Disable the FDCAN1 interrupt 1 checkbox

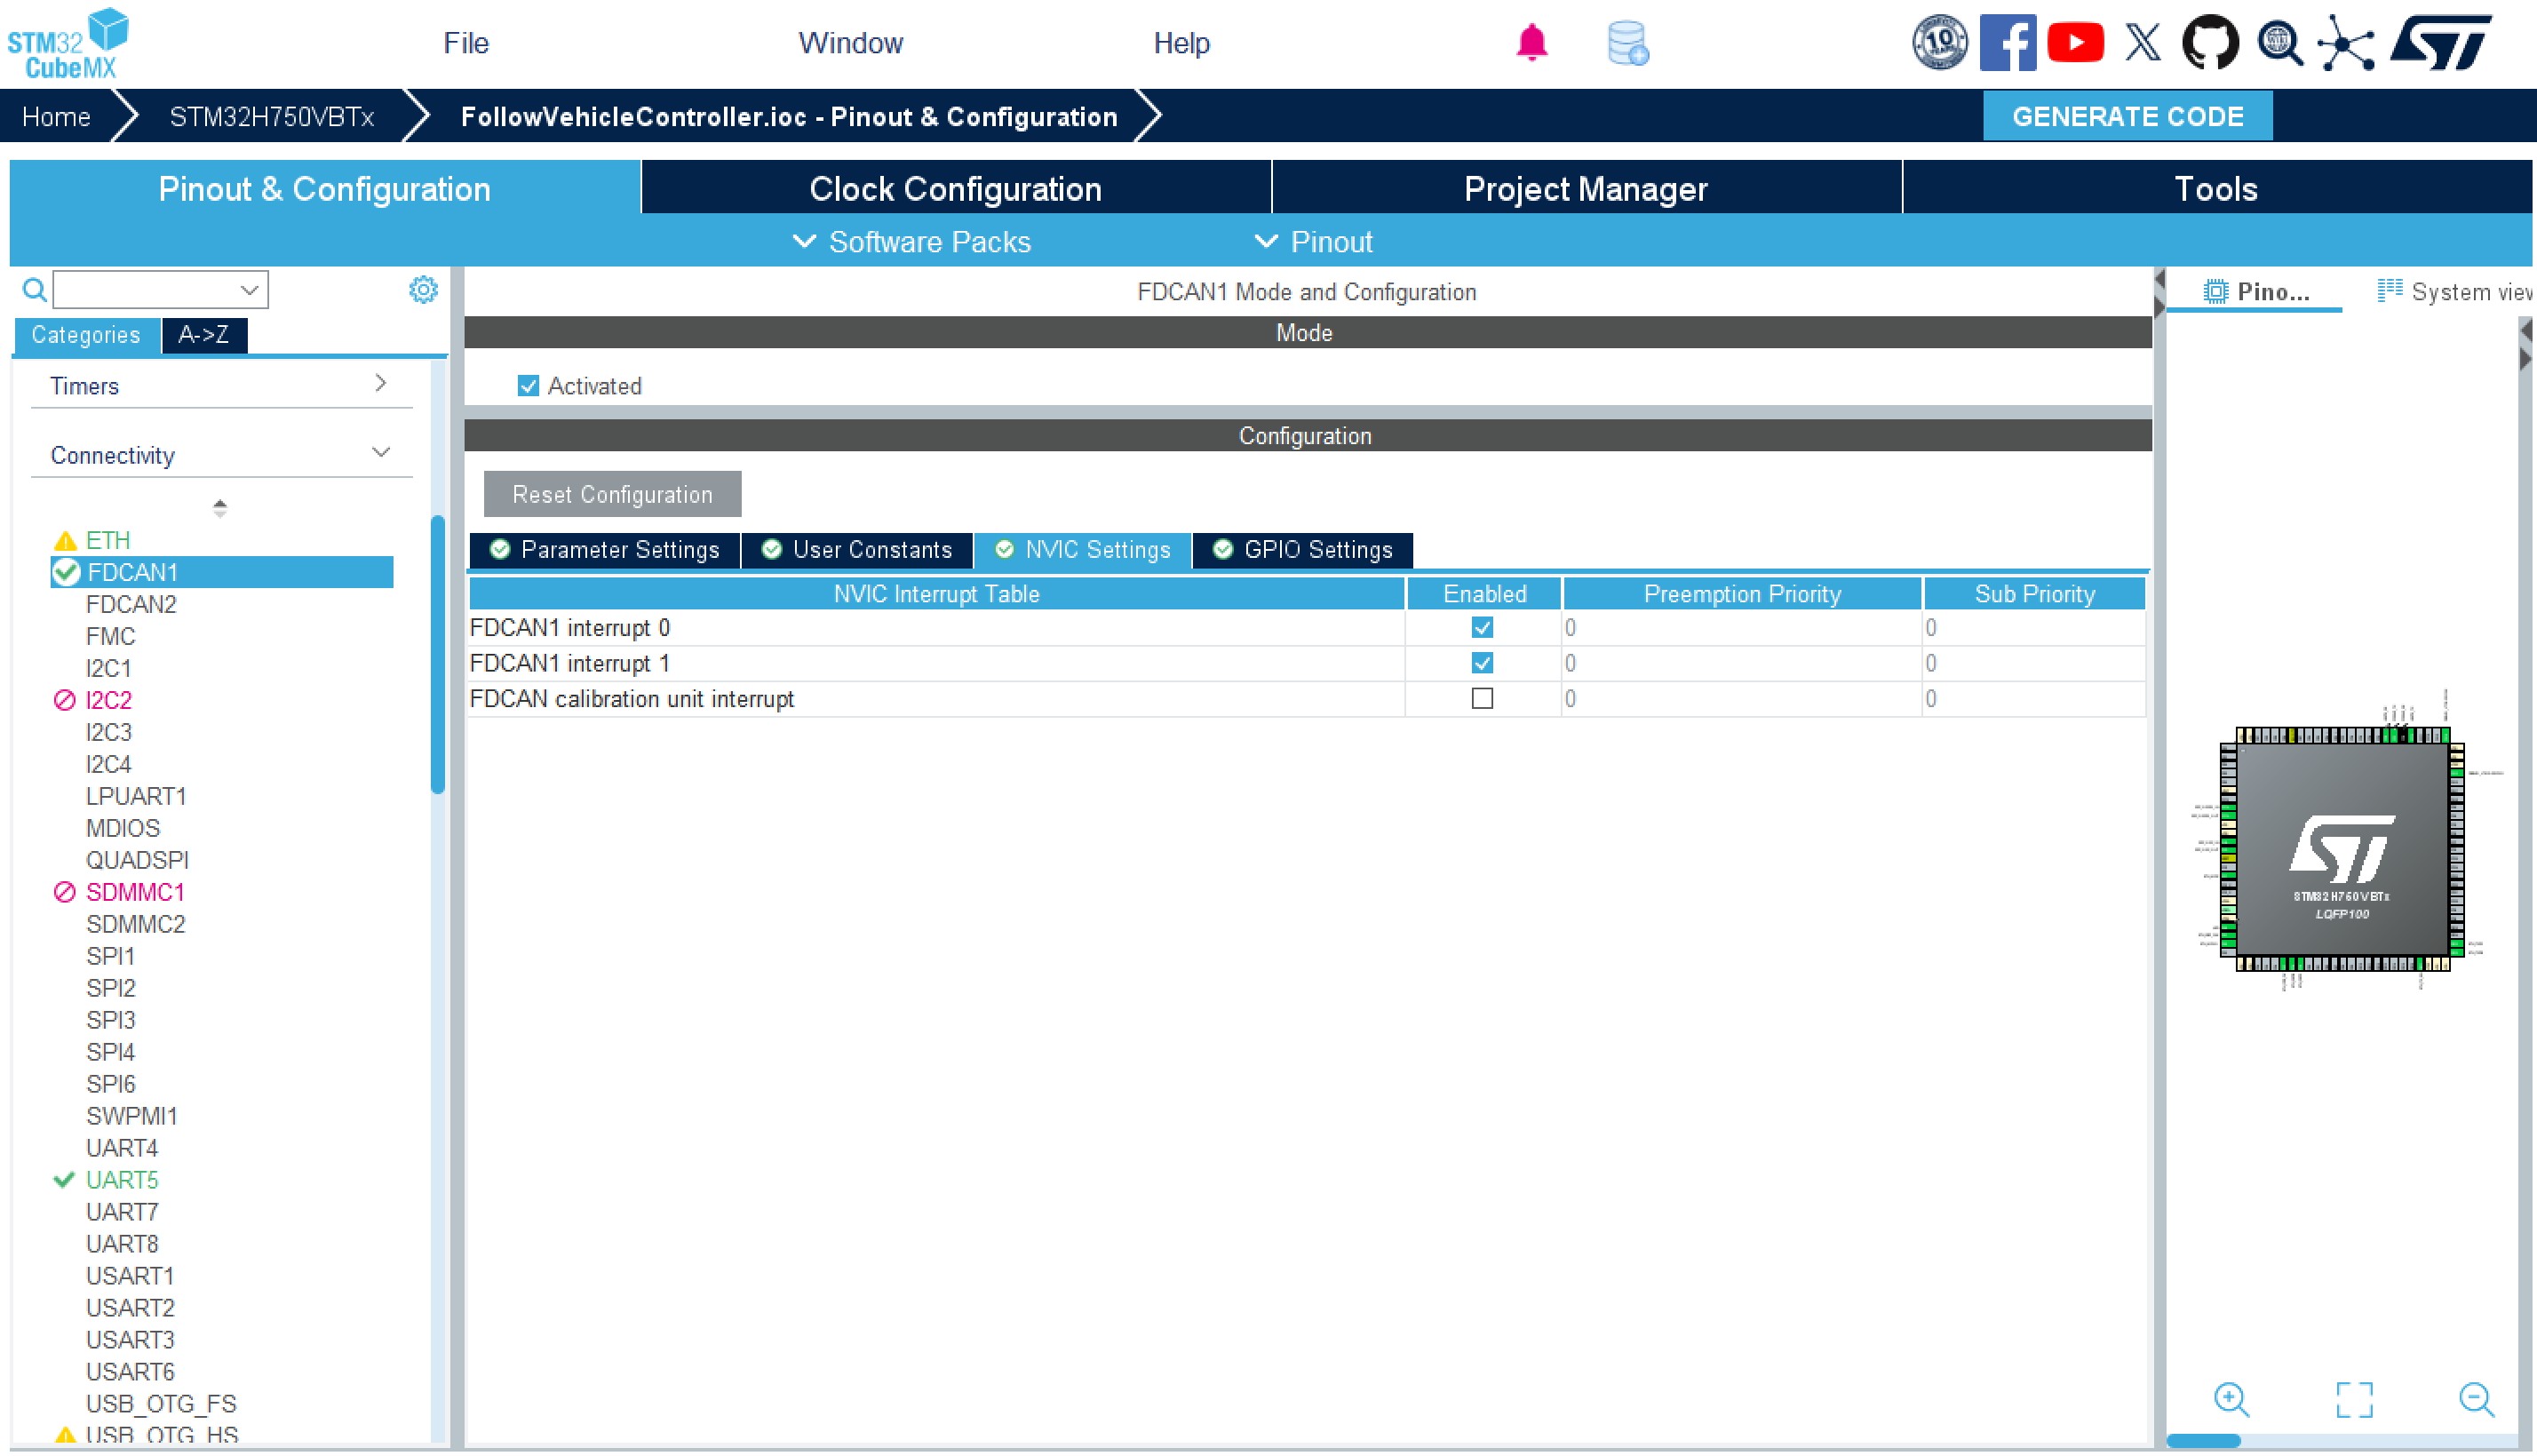(x=1482, y=663)
